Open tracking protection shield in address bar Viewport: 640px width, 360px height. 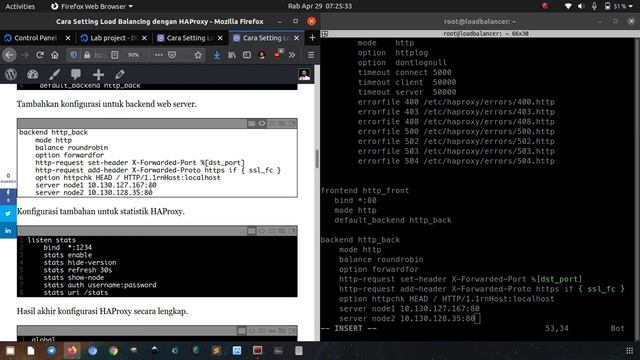tap(73, 55)
